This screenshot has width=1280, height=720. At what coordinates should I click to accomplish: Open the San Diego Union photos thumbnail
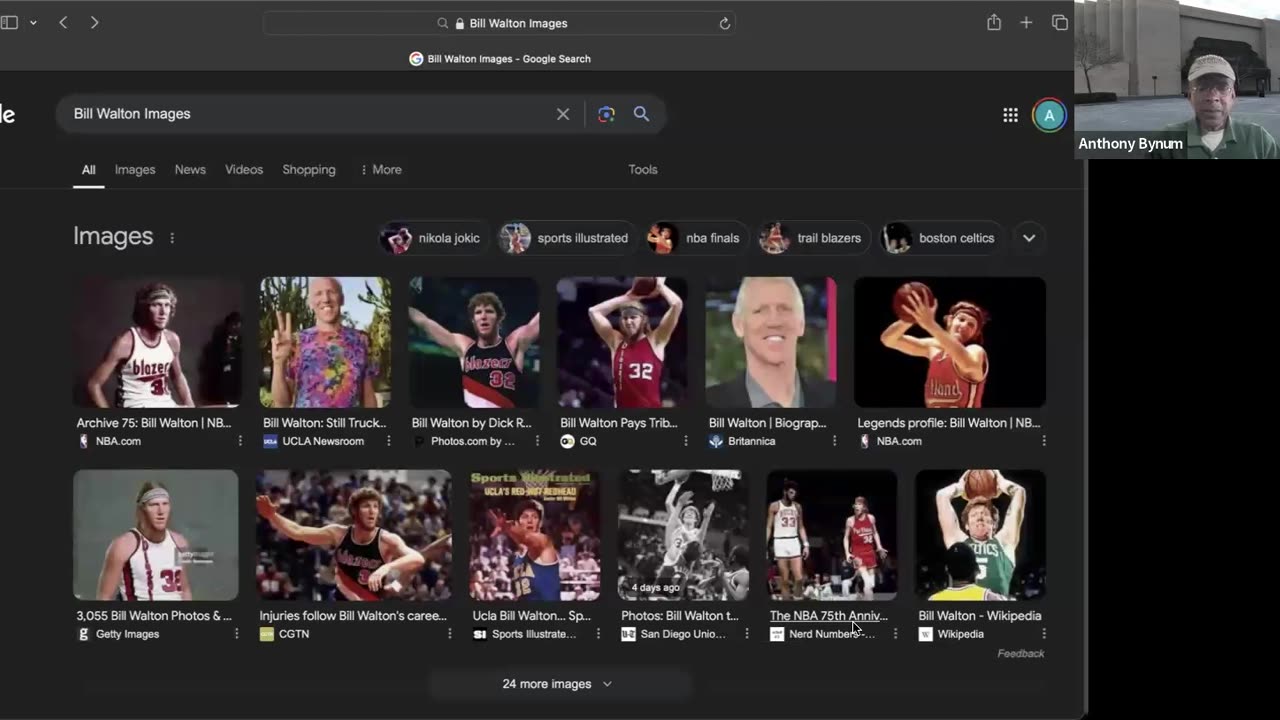(x=684, y=535)
